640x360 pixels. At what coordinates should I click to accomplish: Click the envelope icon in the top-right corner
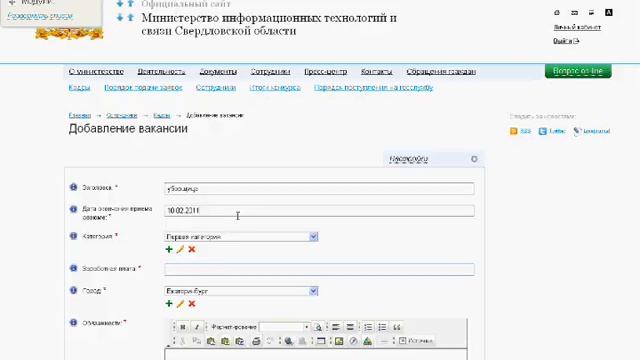tap(574, 13)
